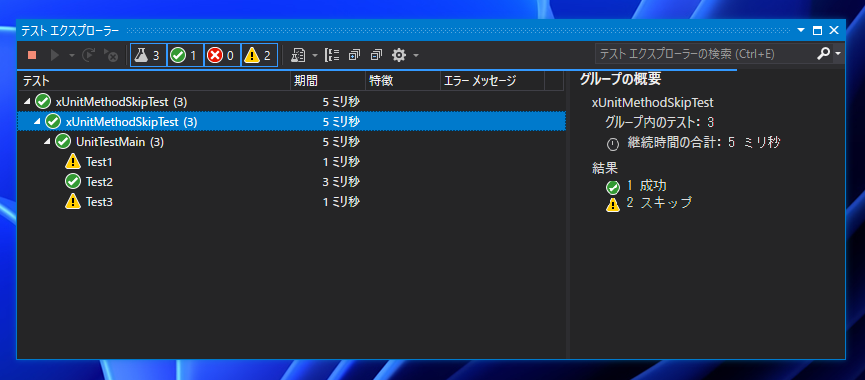Select the skipped Test3 row
The width and height of the screenshot is (865, 380).
(292, 202)
